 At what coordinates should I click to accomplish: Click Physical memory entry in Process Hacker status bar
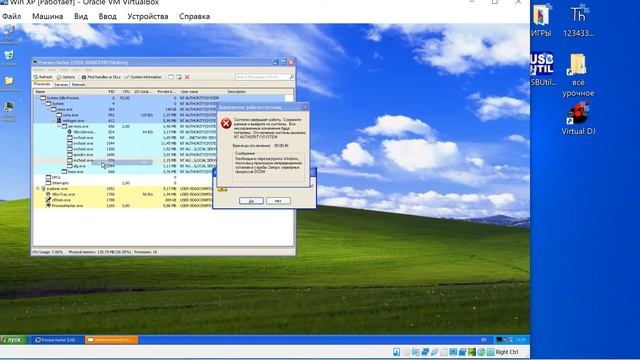pyautogui.click(x=100, y=252)
